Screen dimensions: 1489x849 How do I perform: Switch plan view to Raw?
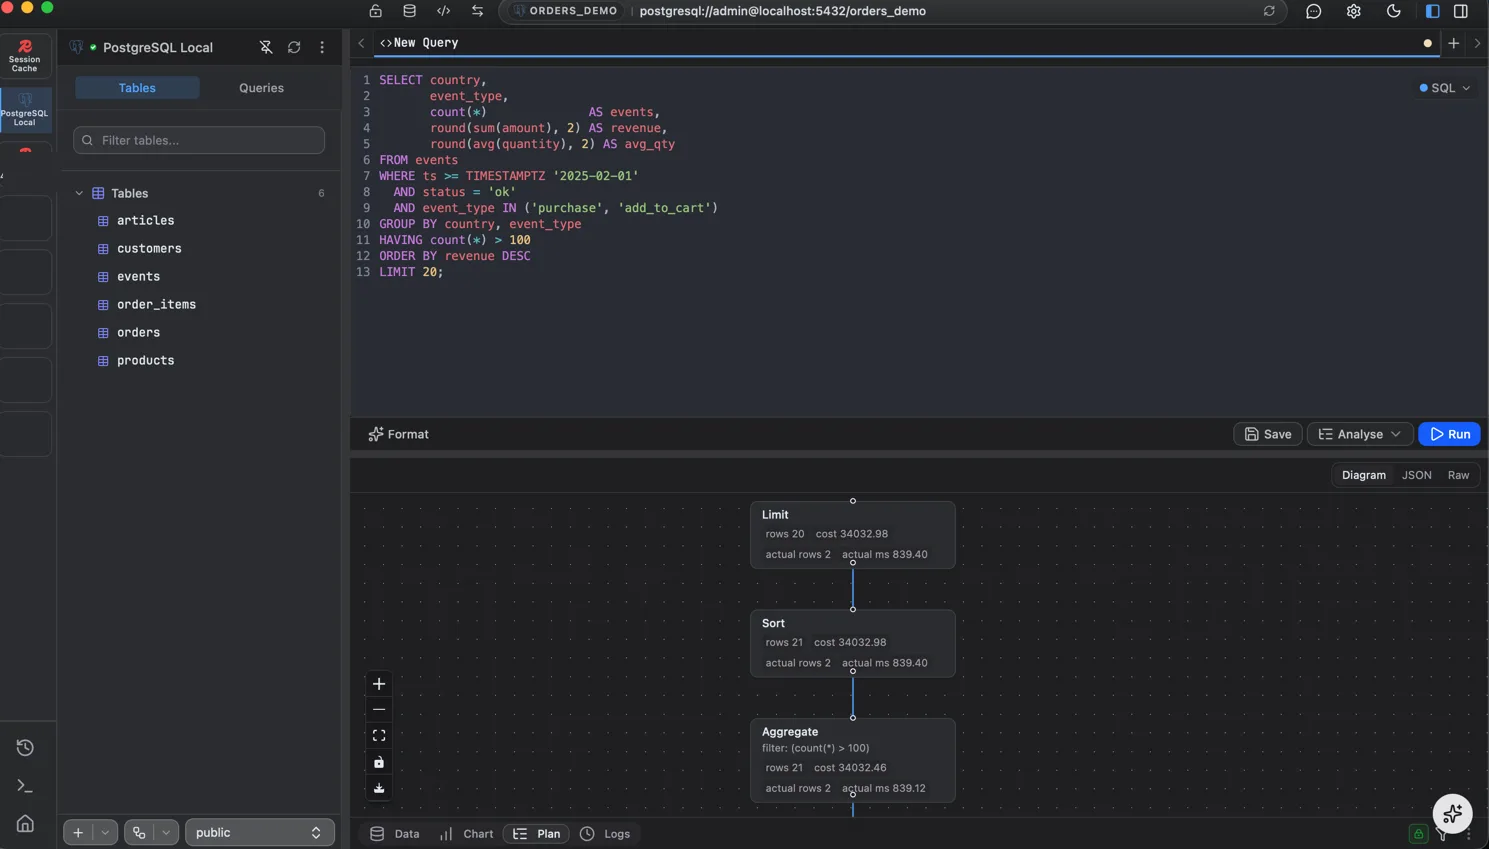point(1459,475)
